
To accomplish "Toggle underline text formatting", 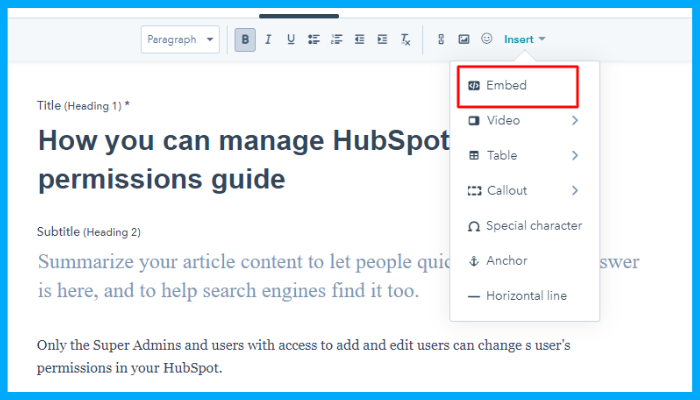I will click(291, 40).
